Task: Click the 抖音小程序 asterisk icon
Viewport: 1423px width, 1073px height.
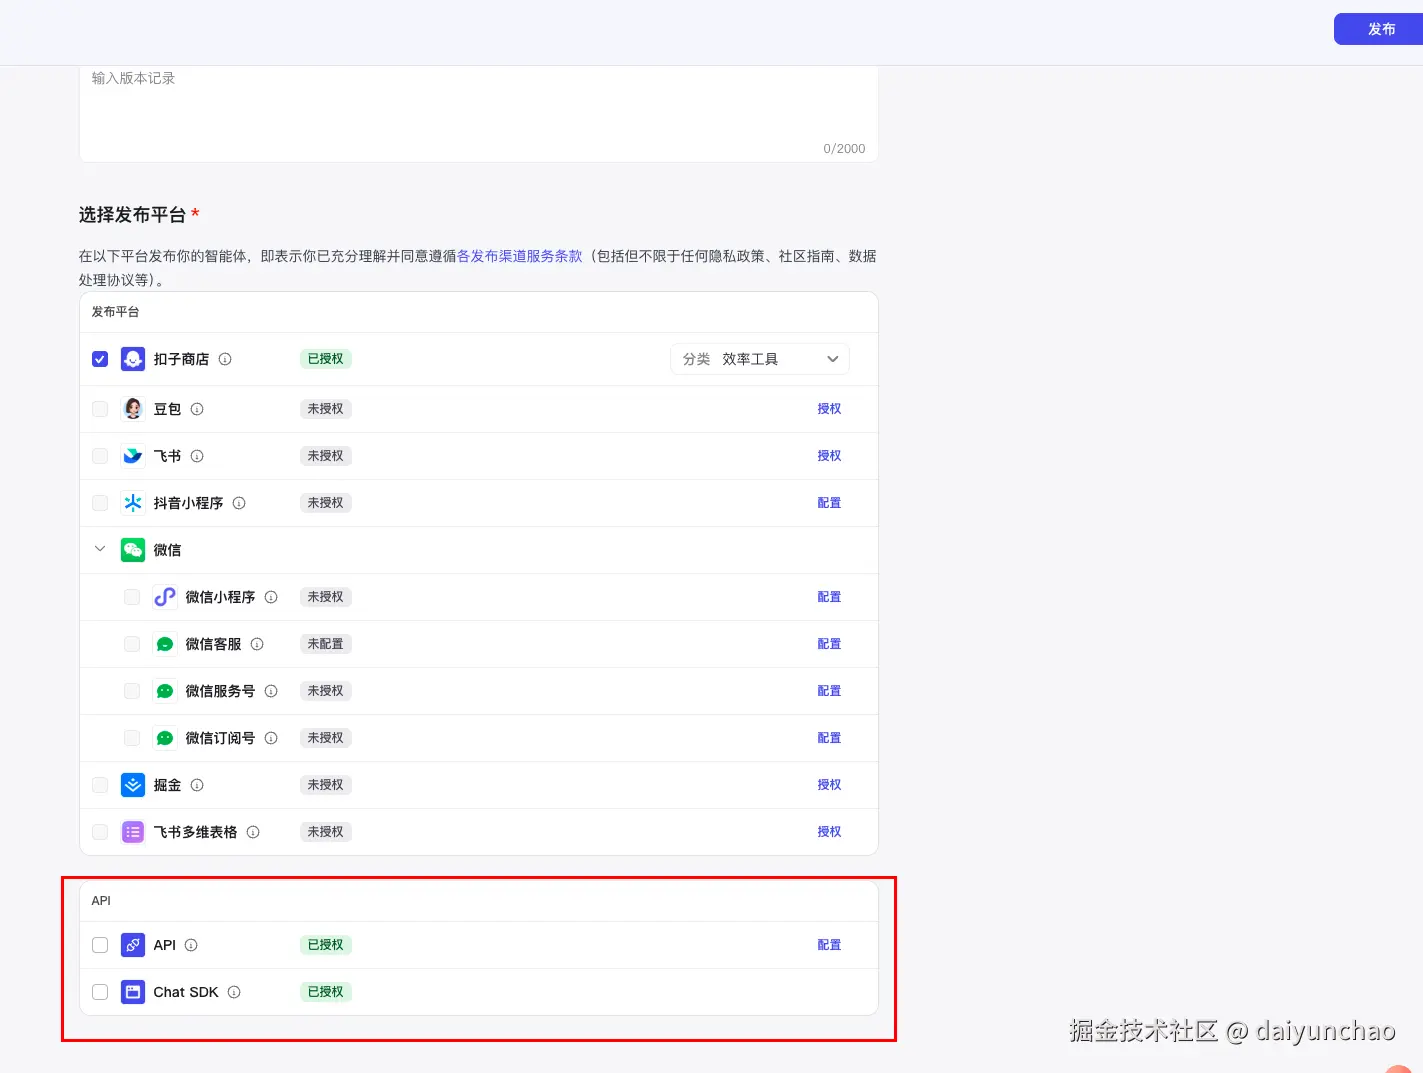Action: (133, 503)
